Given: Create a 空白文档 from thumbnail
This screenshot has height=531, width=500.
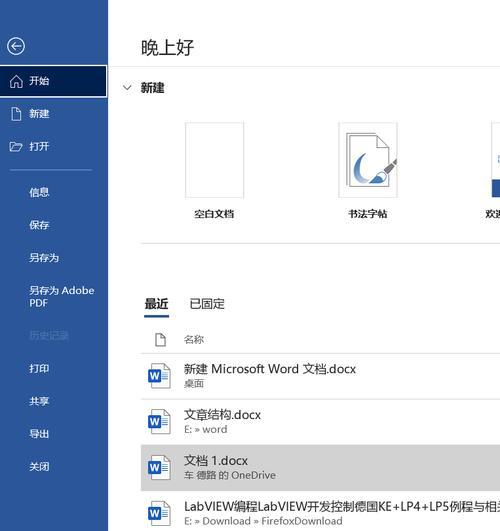Looking at the screenshot, I should (214, 160).
